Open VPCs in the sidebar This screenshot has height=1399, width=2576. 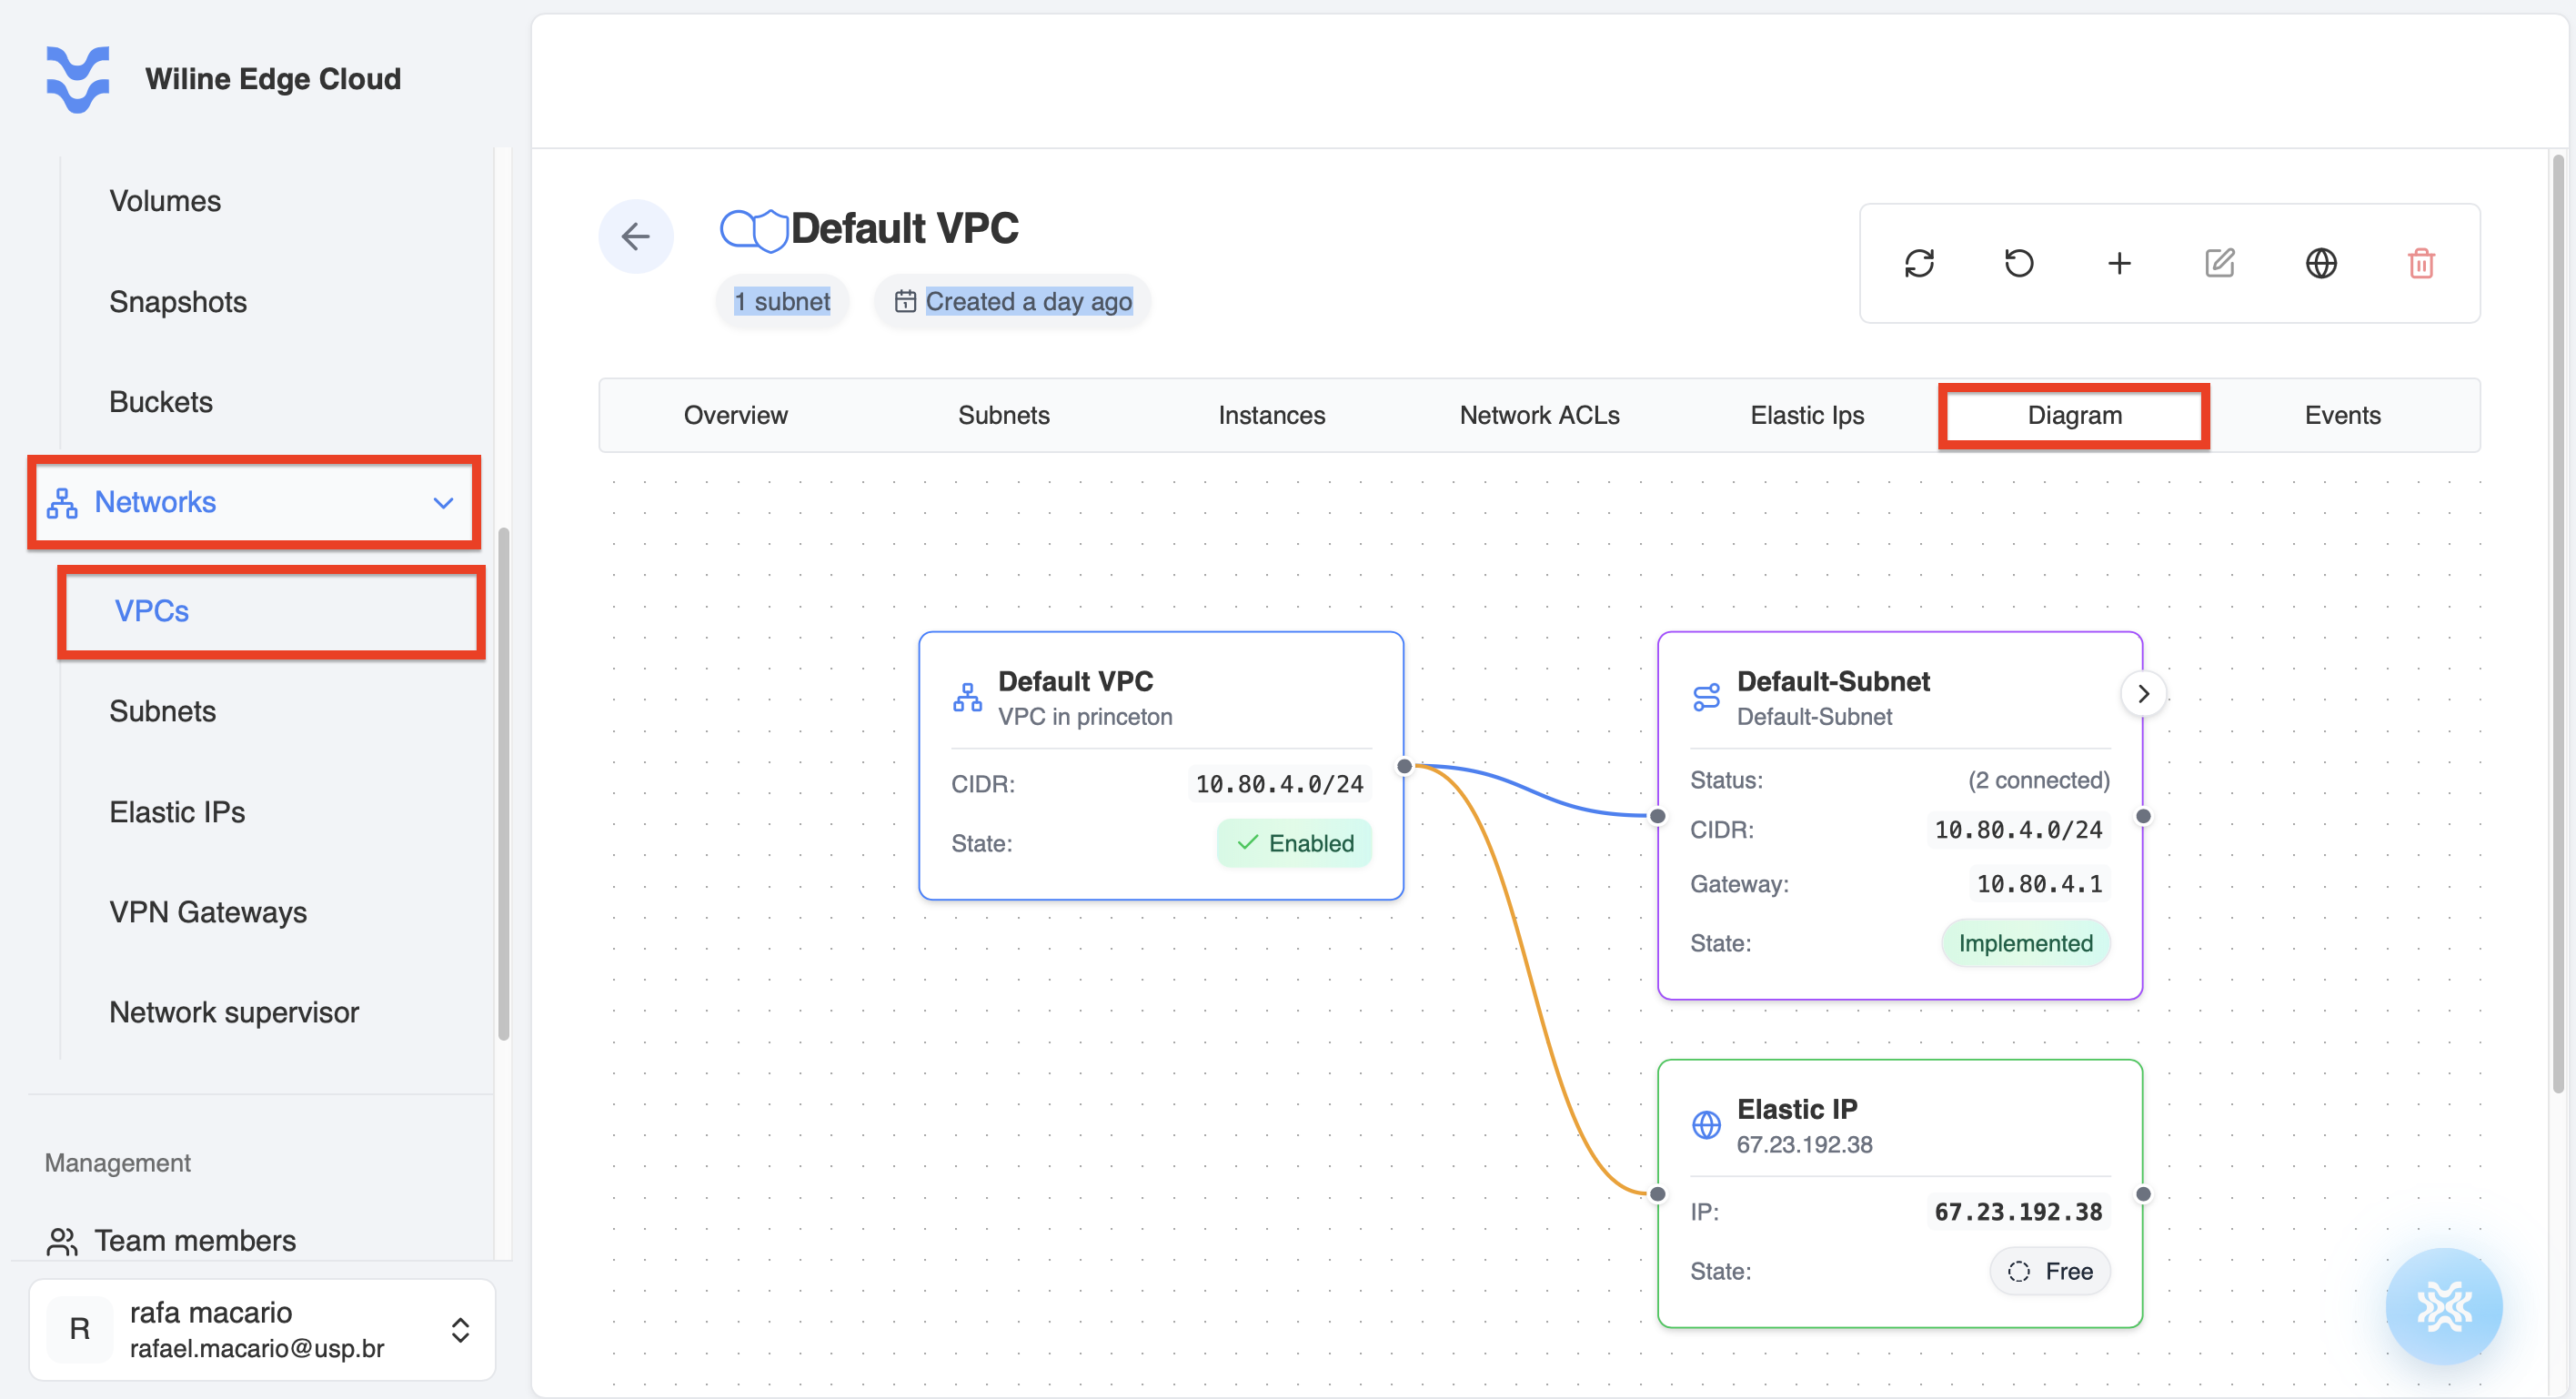click(152, 611)
